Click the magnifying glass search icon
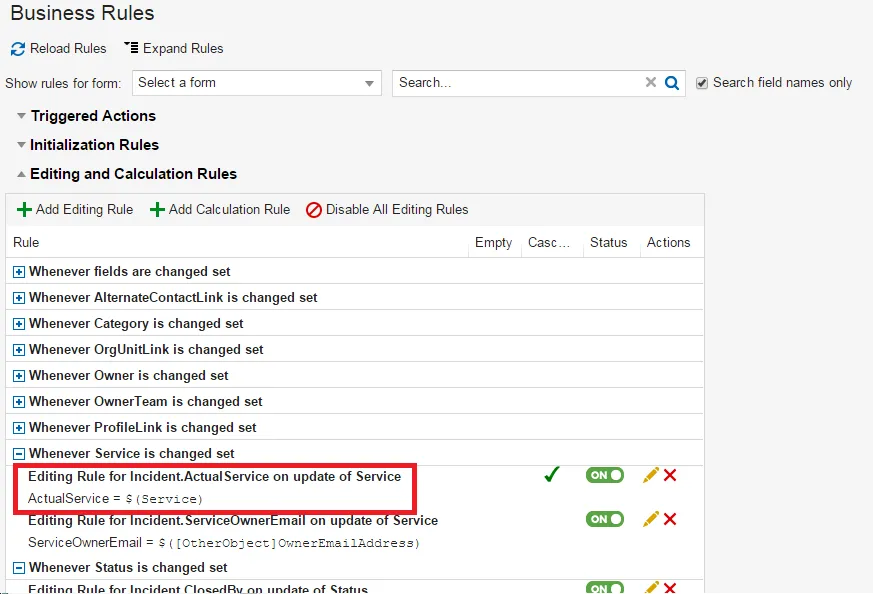This screenshot has height=594, width=873. tap(672, 83)
